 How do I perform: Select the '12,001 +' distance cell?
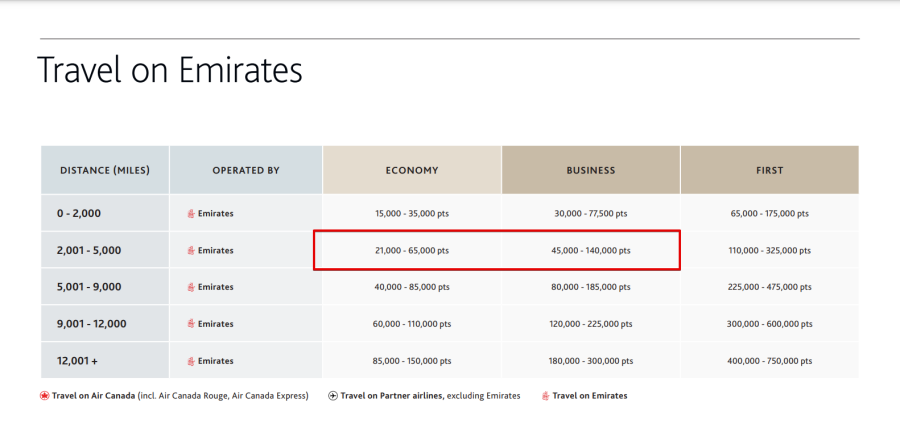(105, 361)
